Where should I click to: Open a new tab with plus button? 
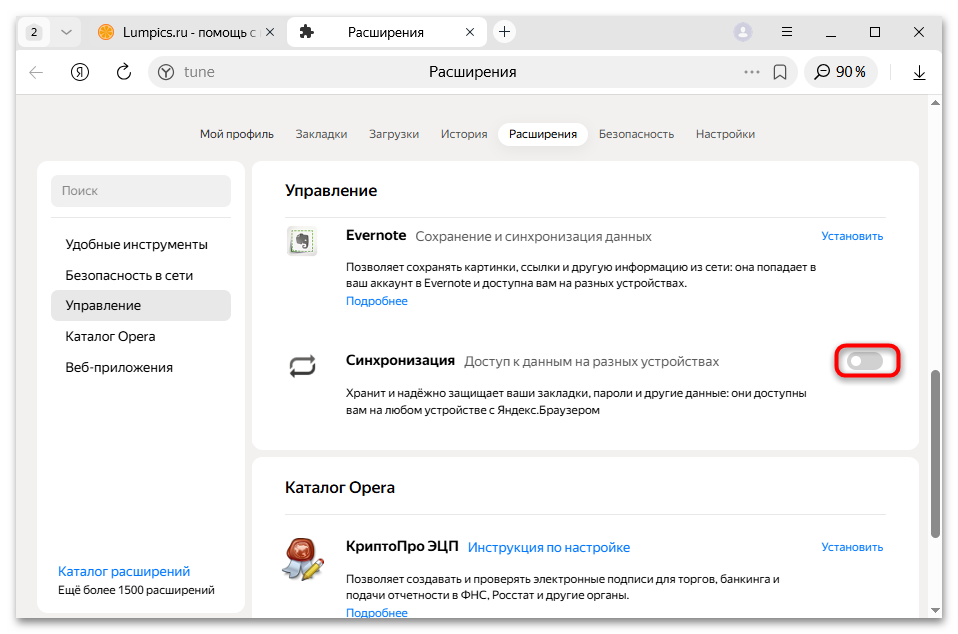click(504, 32)
